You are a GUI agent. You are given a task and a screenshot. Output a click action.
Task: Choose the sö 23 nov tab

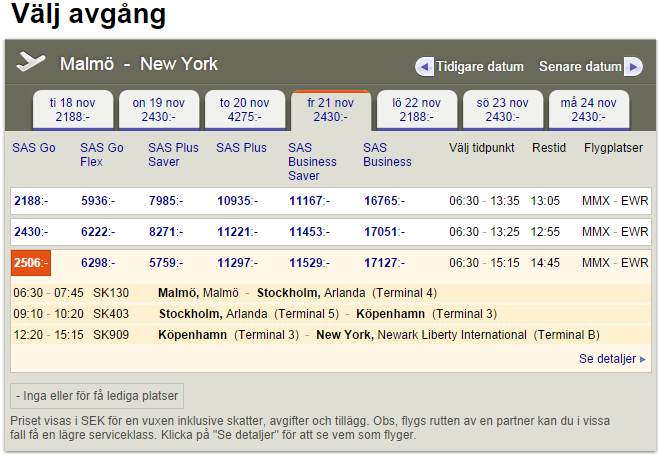[x=503, y=110]
